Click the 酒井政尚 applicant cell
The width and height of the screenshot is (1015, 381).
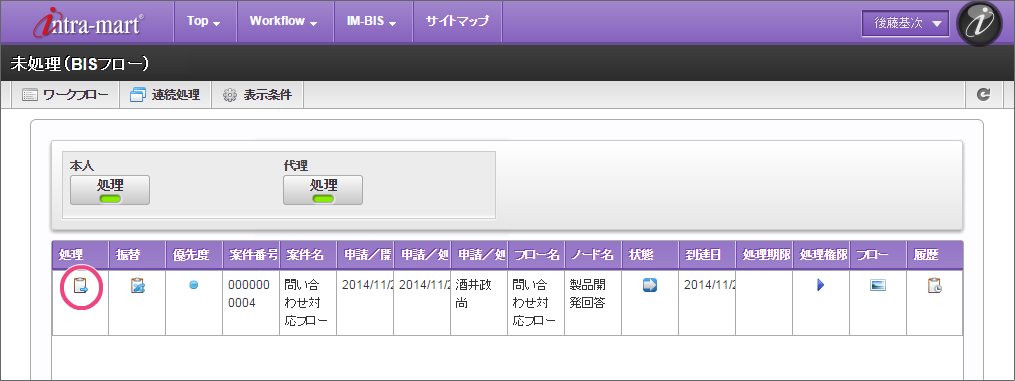(x=479, y=303)
